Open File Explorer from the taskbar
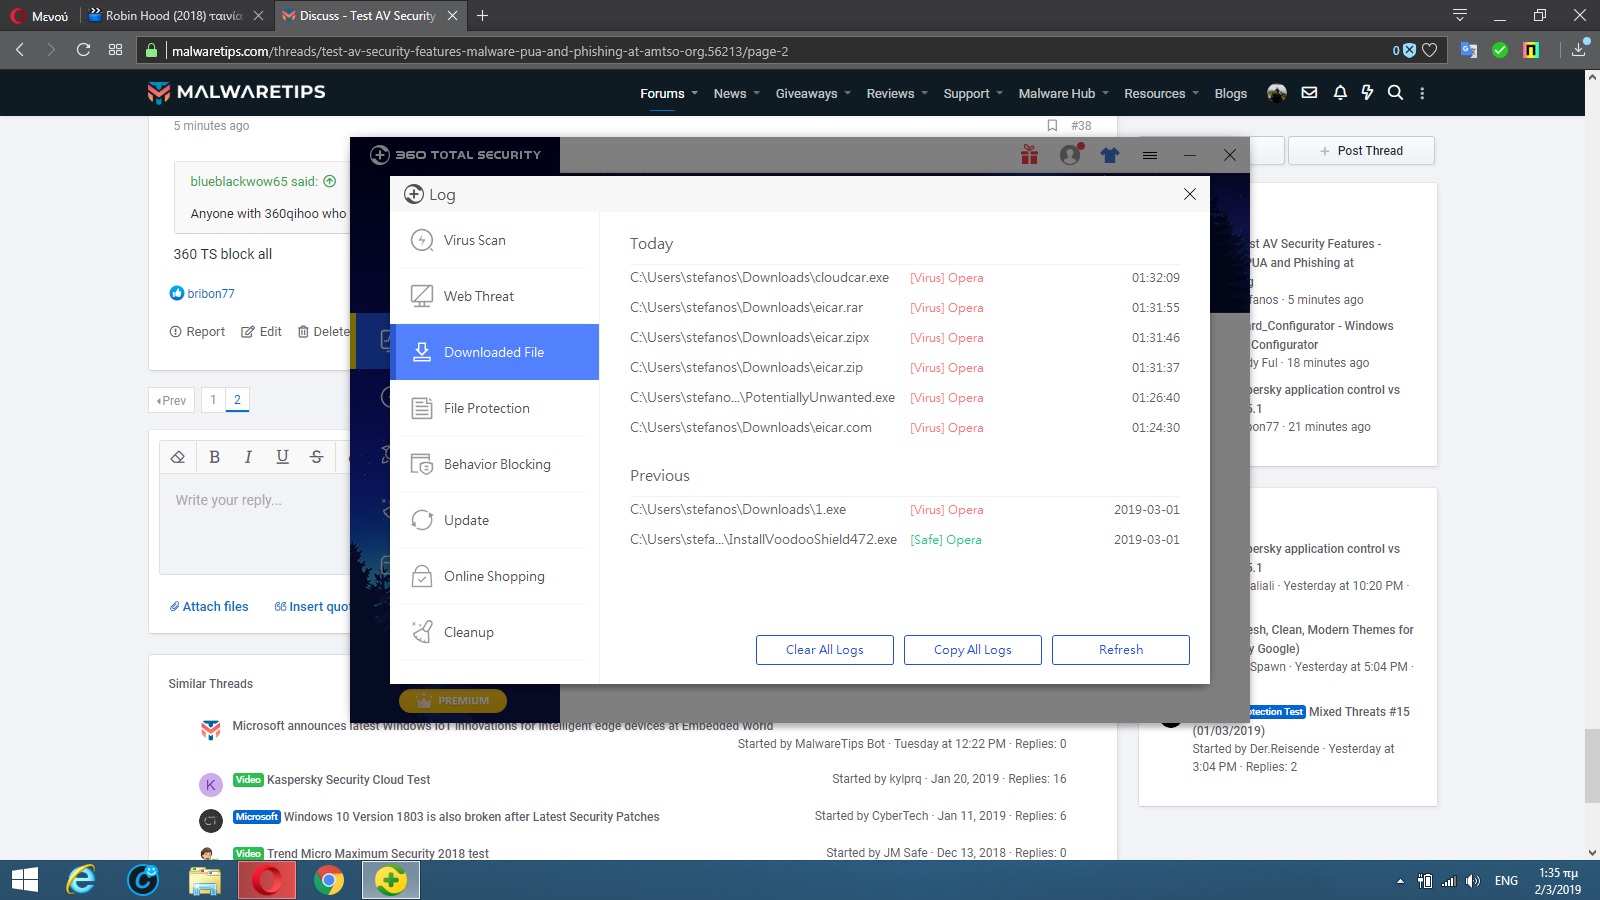The height and width of the screenshot is (900, 1600). coord(205,880)
